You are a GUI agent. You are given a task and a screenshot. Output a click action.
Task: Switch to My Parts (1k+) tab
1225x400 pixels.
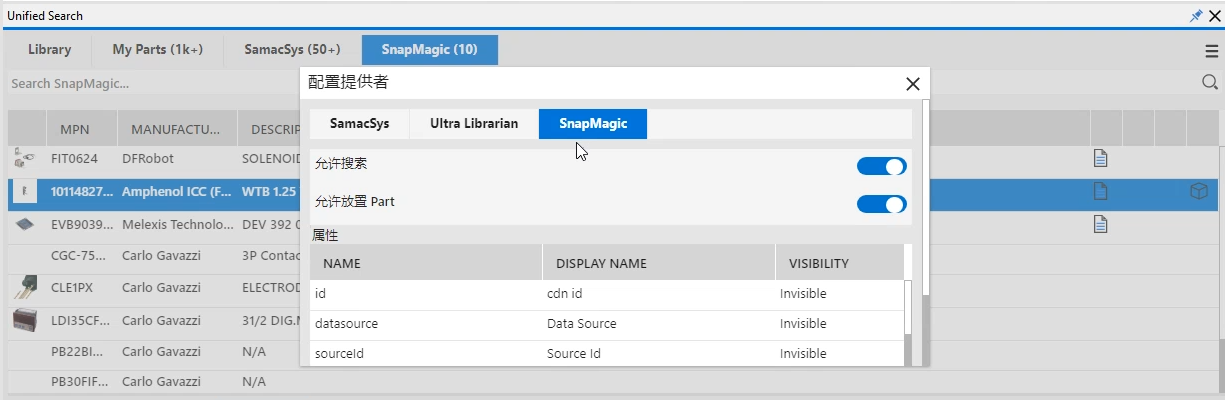pyautogui.click(x=157, y=50)
